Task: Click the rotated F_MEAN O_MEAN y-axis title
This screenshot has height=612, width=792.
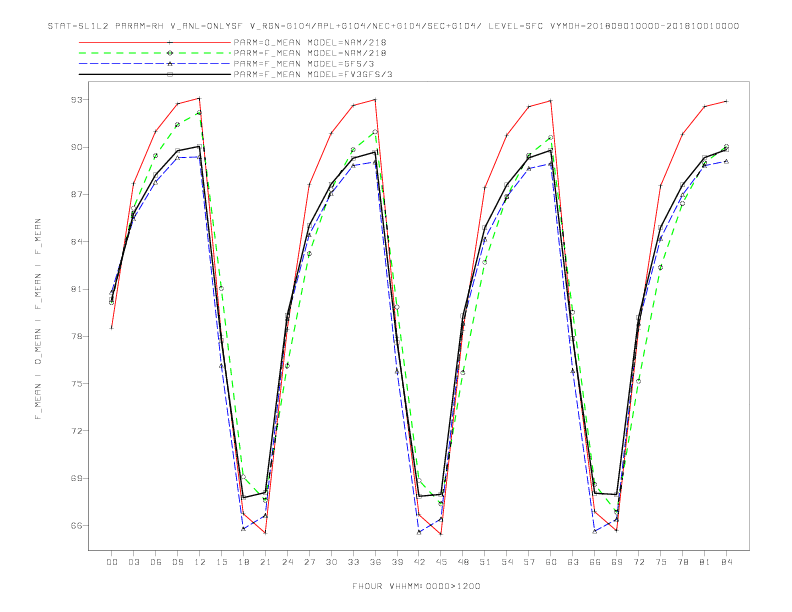Action: point(38,319)
